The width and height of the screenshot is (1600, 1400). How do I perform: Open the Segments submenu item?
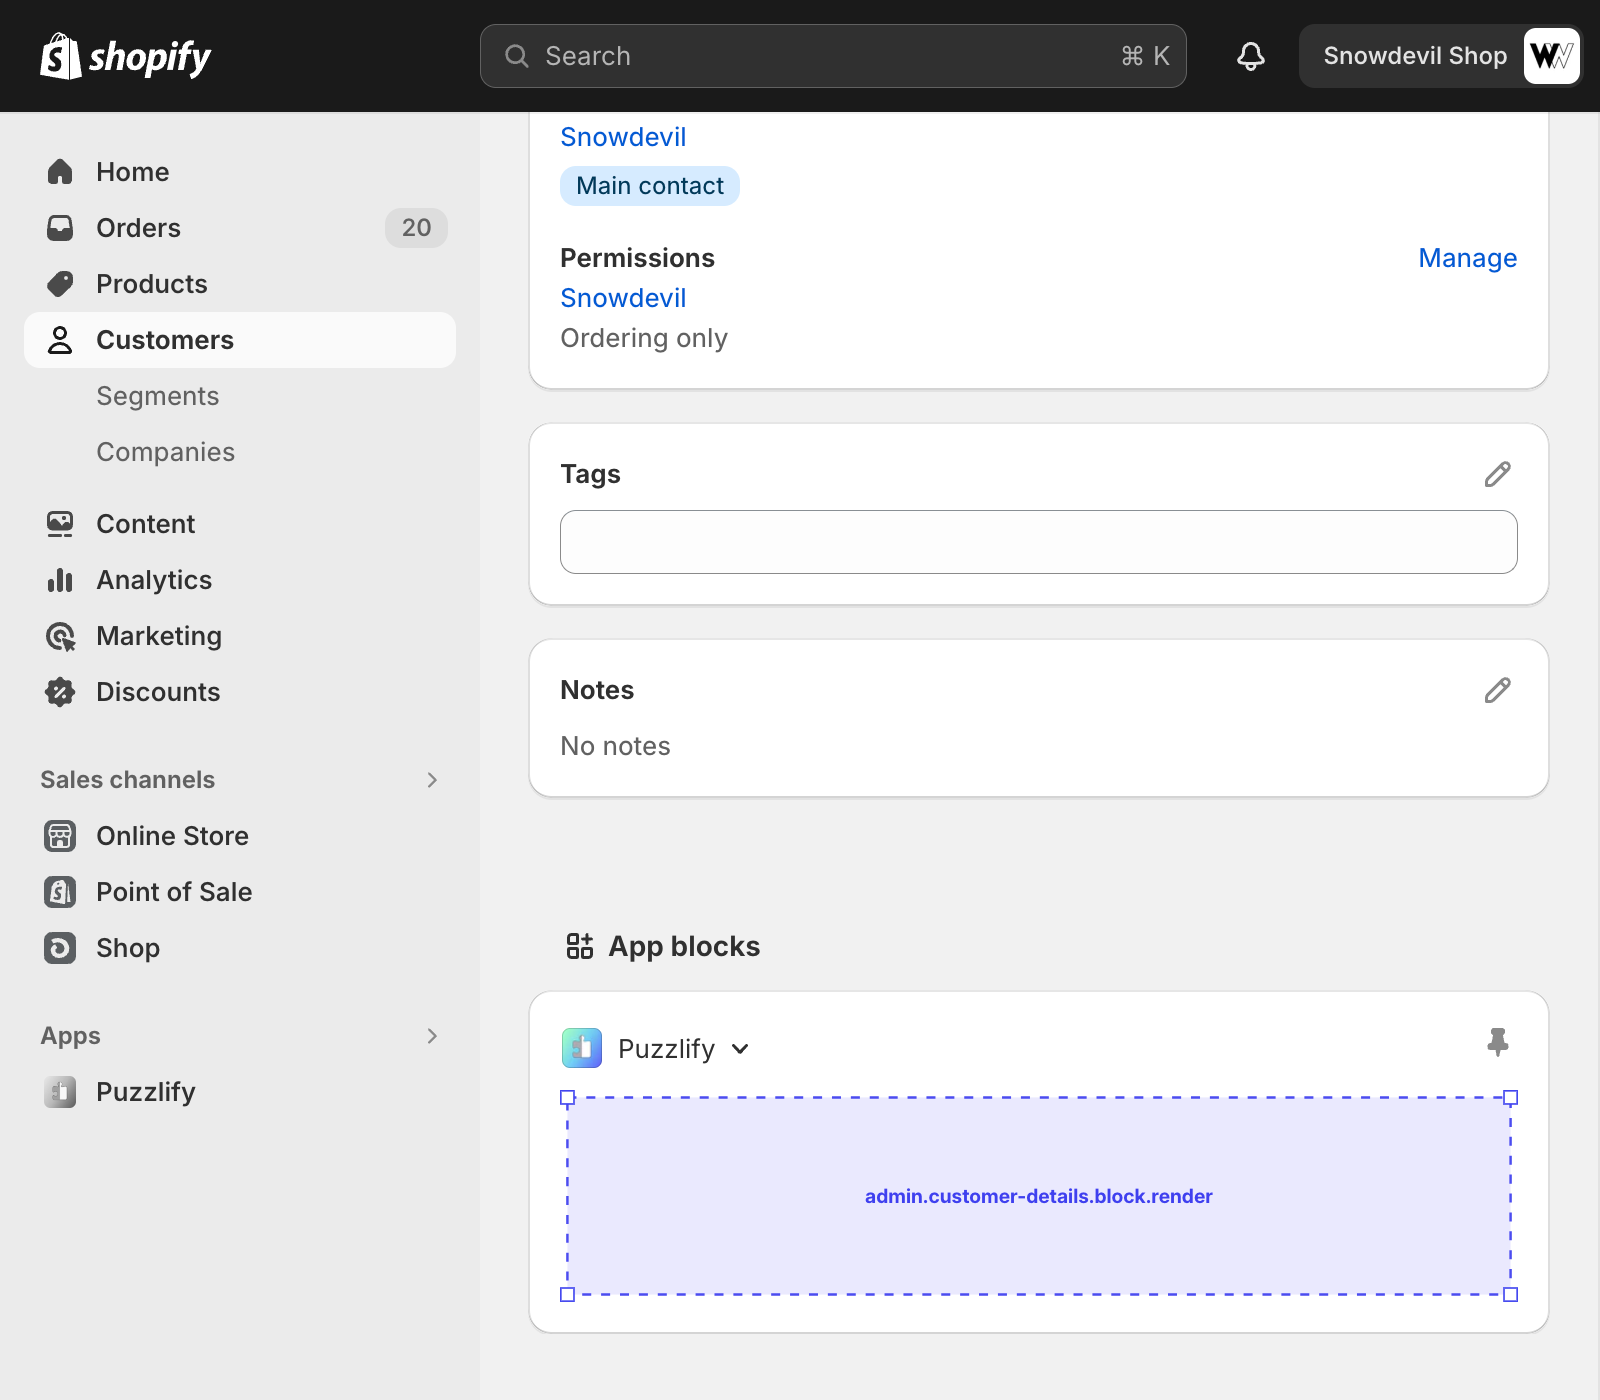157,396
